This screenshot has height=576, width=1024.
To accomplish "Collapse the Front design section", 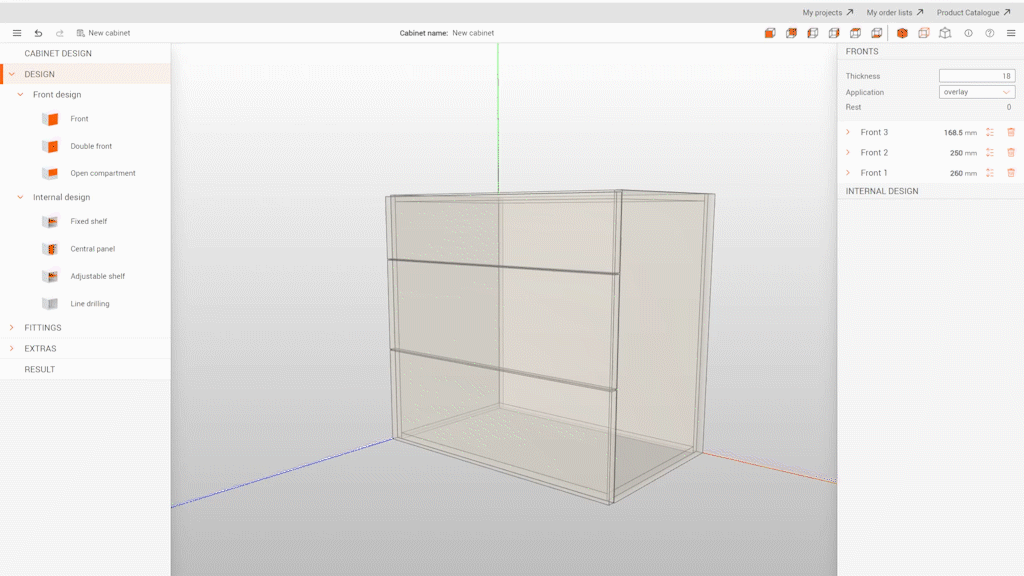I will (20, 94).
